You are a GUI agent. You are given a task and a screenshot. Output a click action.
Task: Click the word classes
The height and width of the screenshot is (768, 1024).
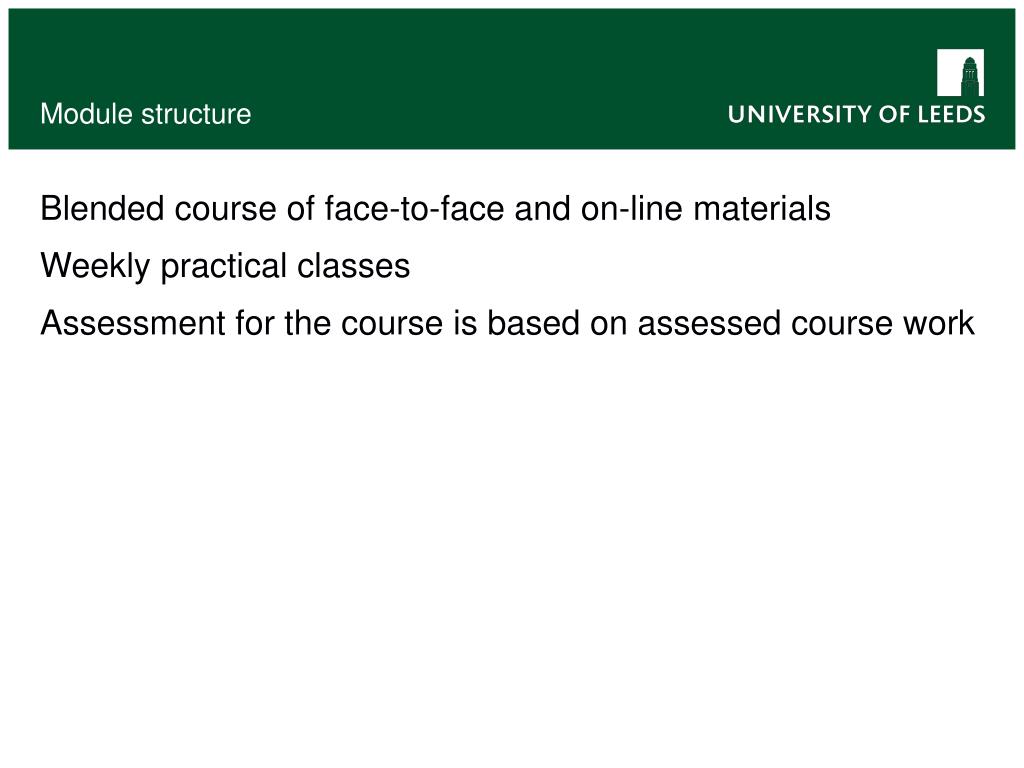[353, 266]
